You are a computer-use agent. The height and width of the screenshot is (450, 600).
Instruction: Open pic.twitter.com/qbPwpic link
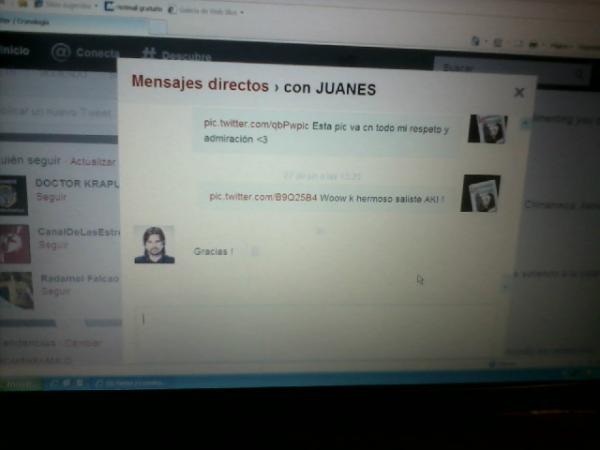point(256,124)
